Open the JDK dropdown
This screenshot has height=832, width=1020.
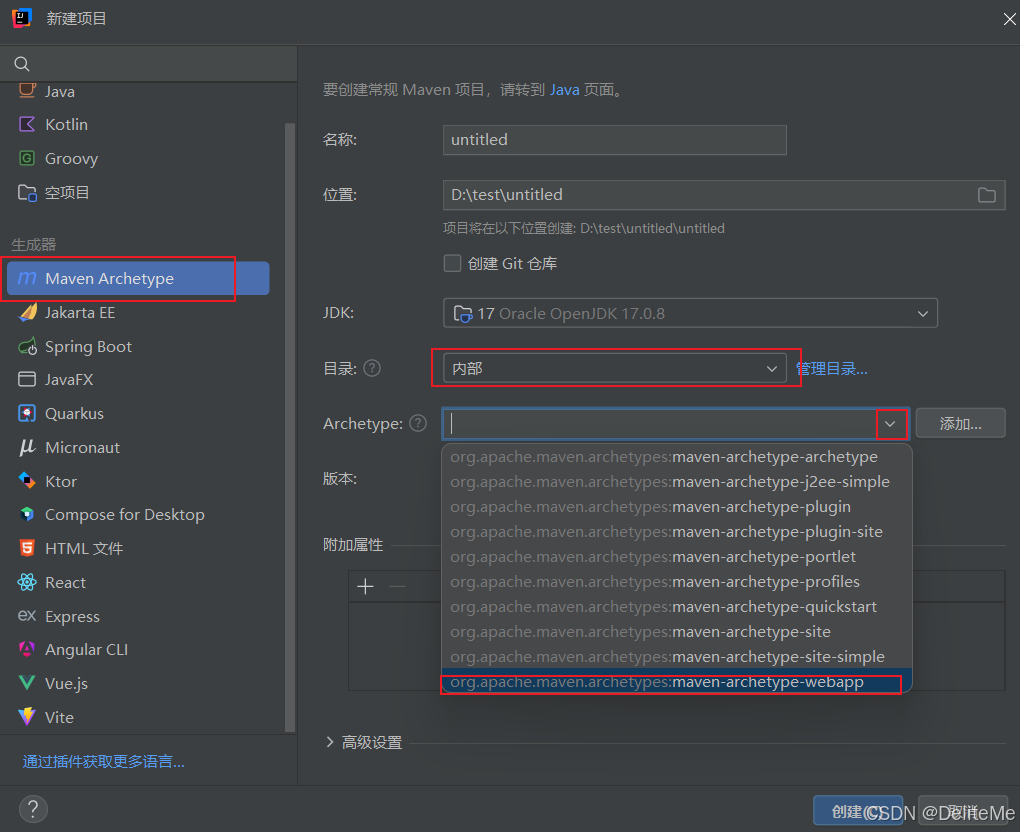pyautogui.click(x=690, y=313)
